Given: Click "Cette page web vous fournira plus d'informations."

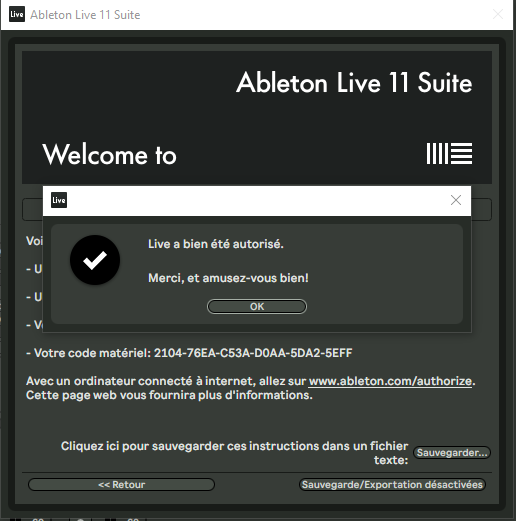Looking at the screenshot, I should [x=169, y=395].
